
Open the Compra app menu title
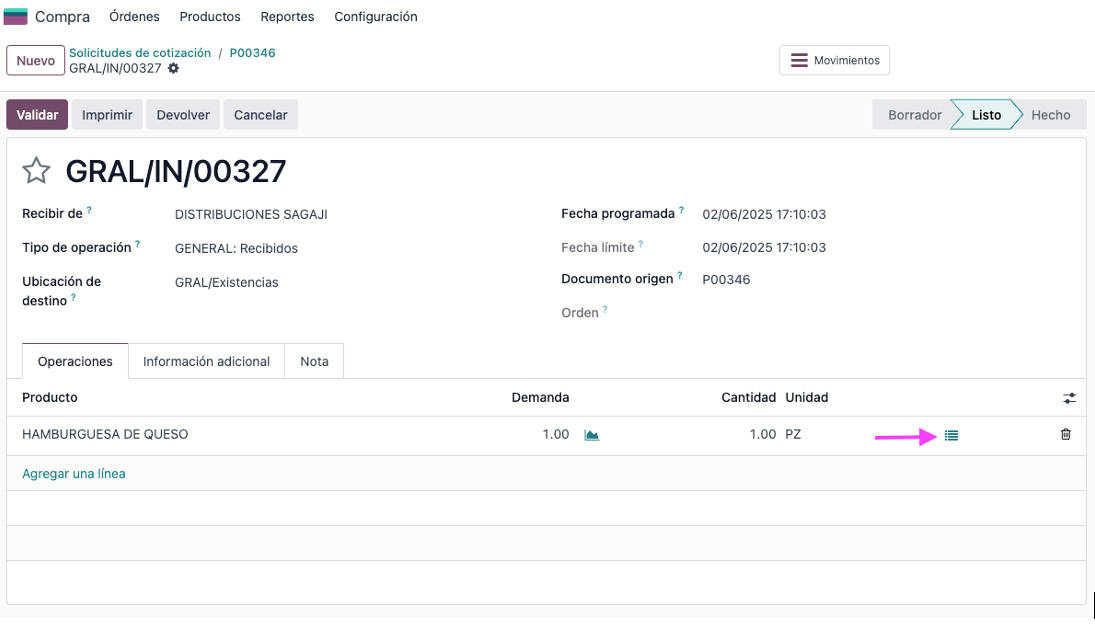(62, 16)
